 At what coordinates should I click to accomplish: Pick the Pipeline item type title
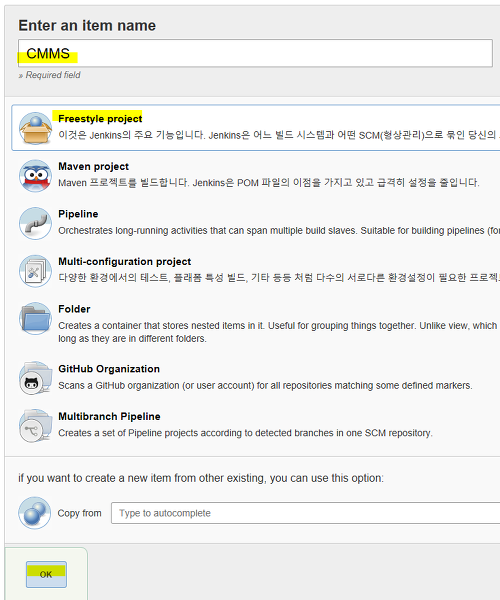78,214
